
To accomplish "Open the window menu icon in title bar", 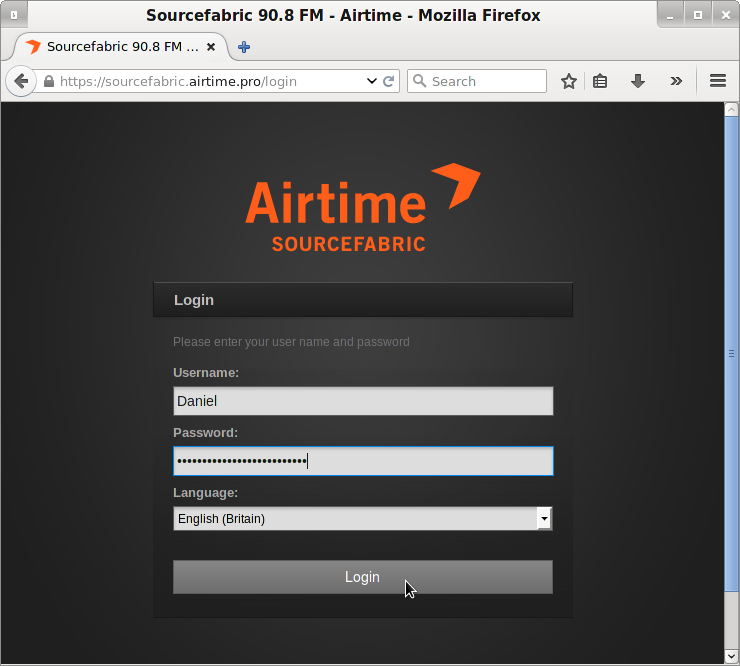I will [x=14, y=15].
